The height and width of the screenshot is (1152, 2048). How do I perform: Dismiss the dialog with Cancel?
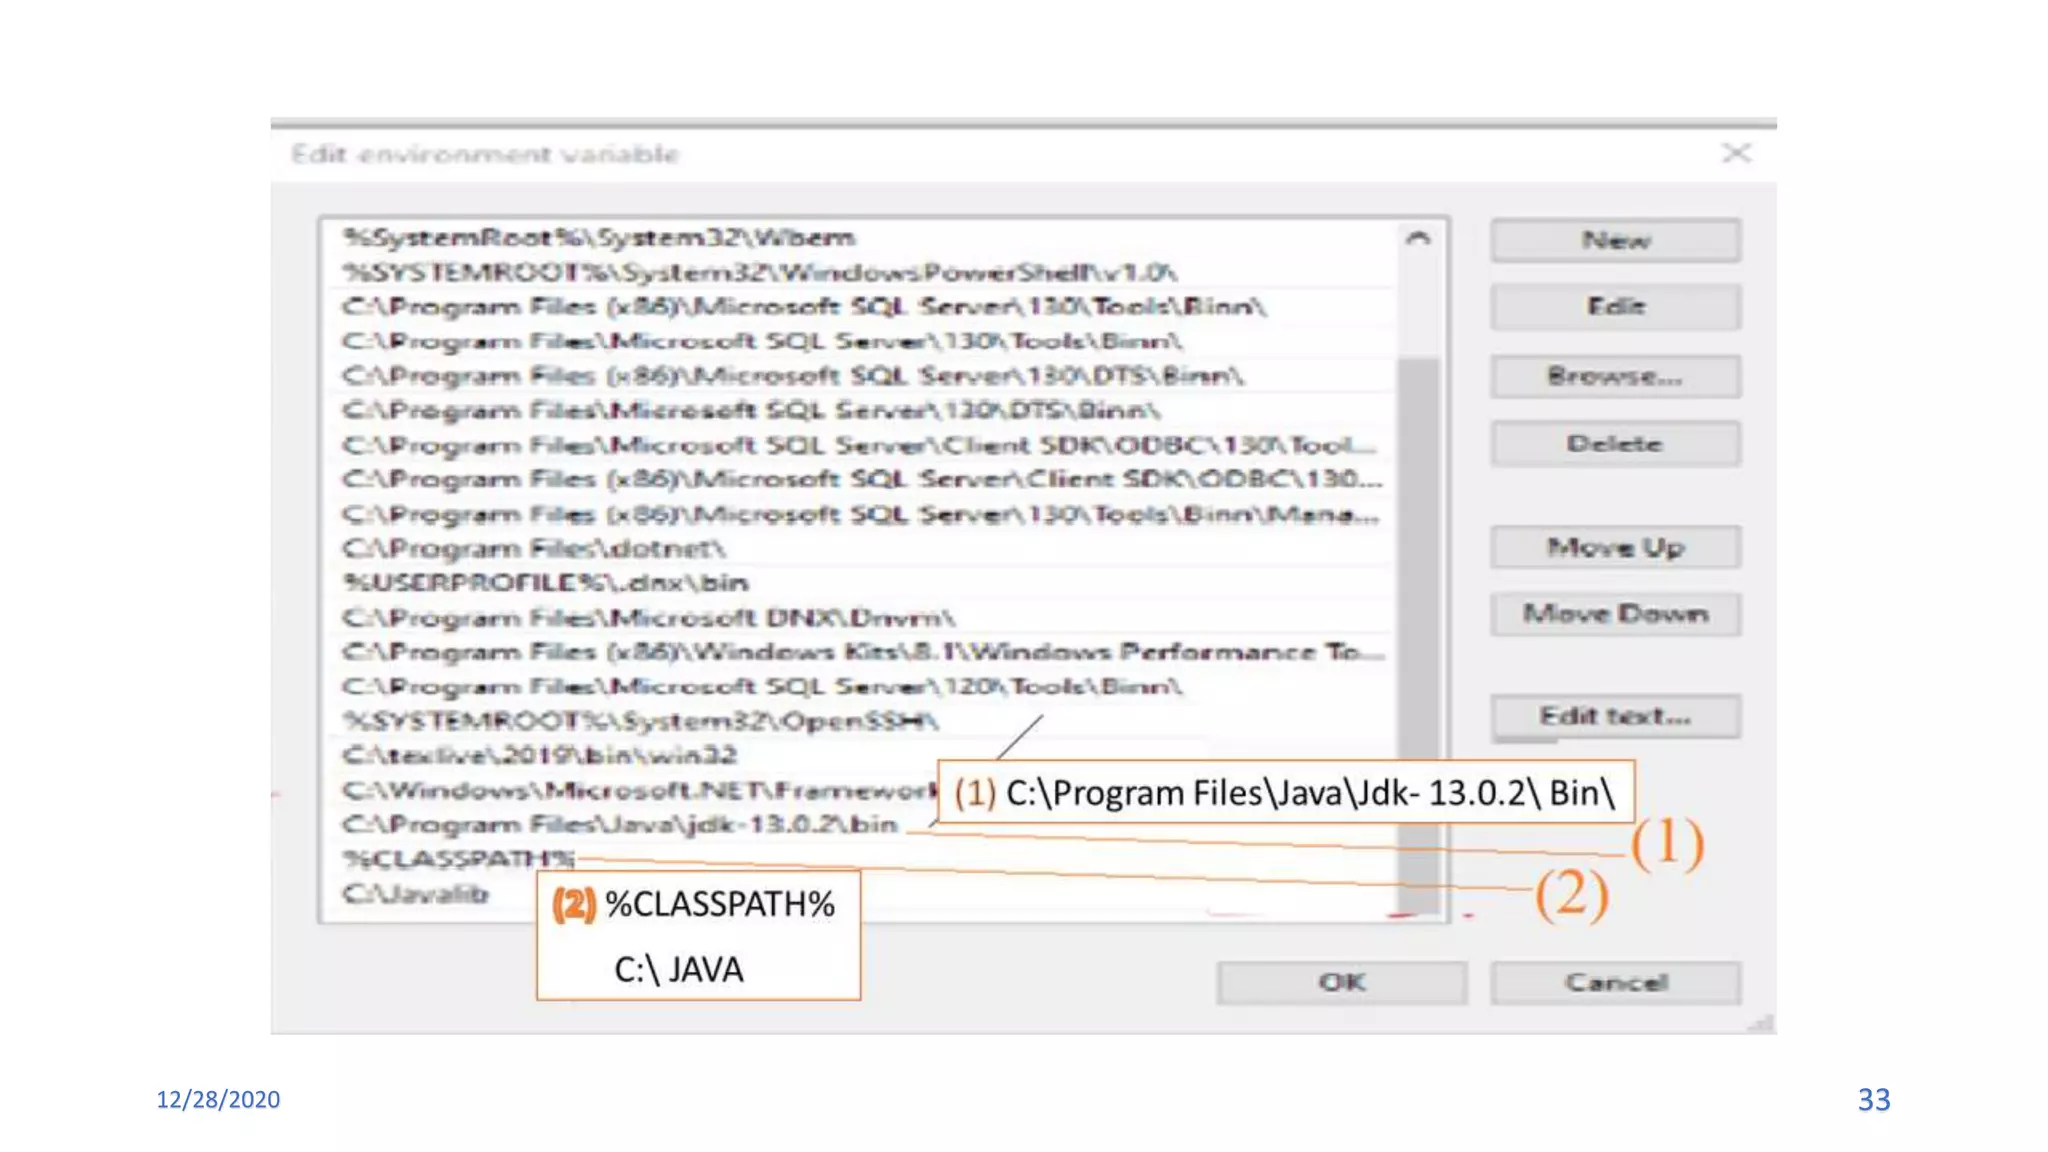(x=1615, y=982)
